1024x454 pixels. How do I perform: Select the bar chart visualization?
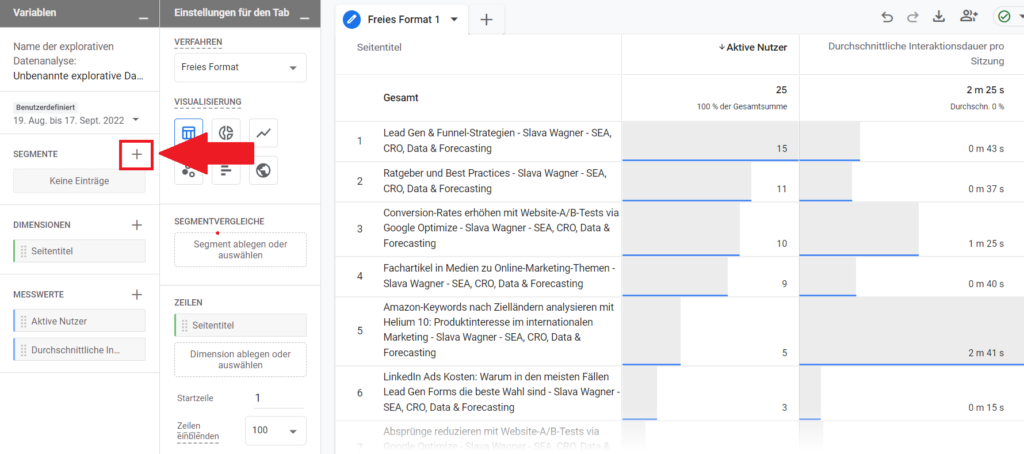[226, 170]
